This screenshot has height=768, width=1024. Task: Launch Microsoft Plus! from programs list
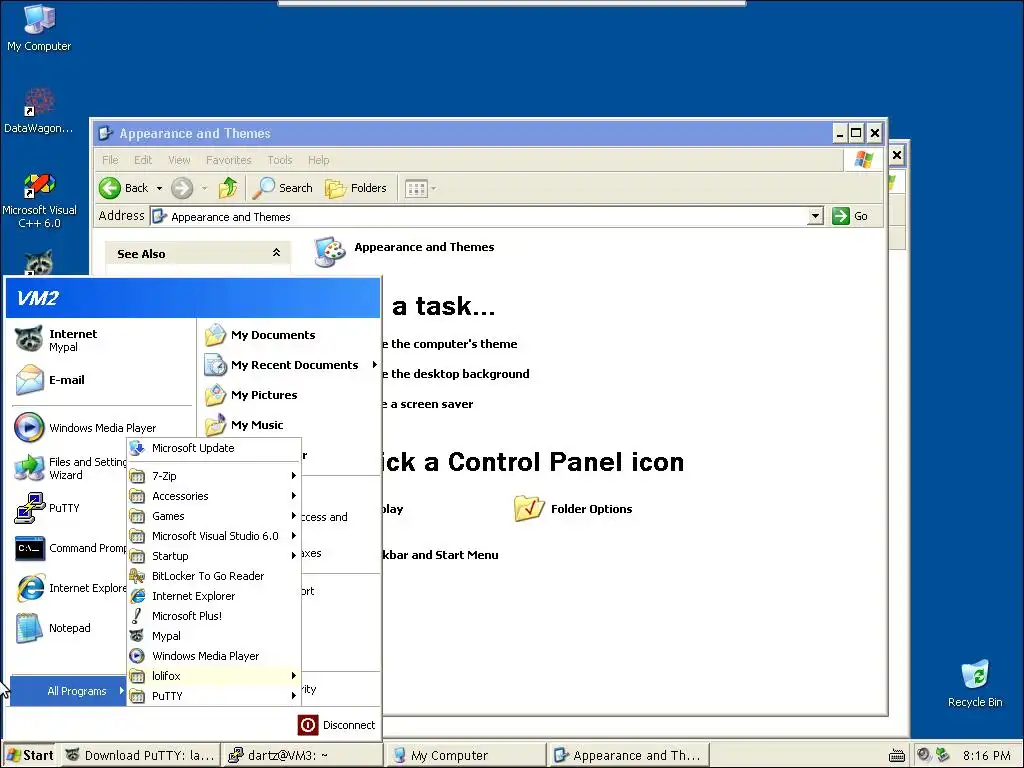coord(214,616)
